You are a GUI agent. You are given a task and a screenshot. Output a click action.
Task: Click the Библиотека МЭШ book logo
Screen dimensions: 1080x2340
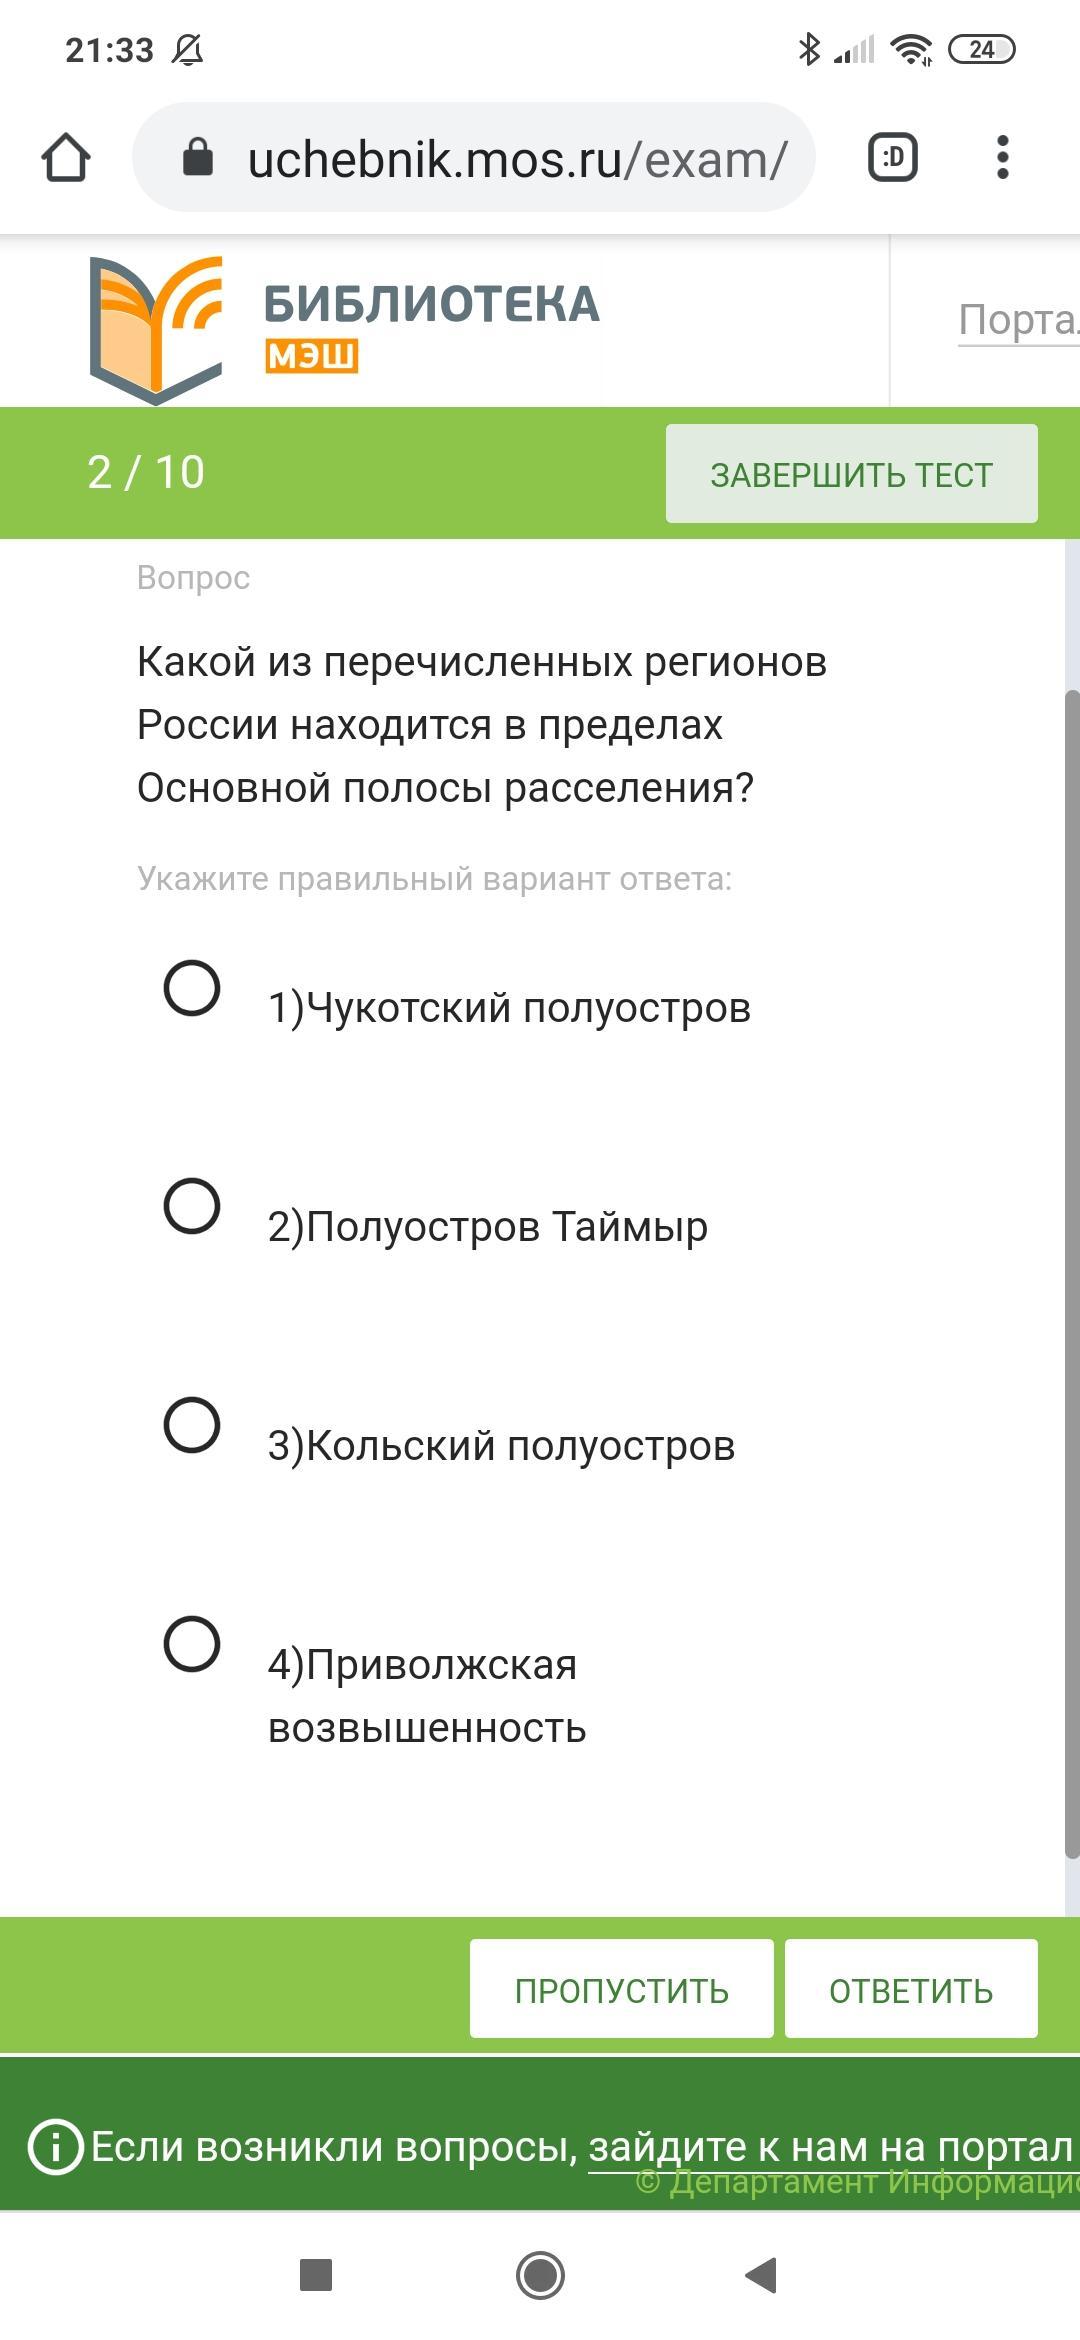pyautogui.click(x=156, y=328)
